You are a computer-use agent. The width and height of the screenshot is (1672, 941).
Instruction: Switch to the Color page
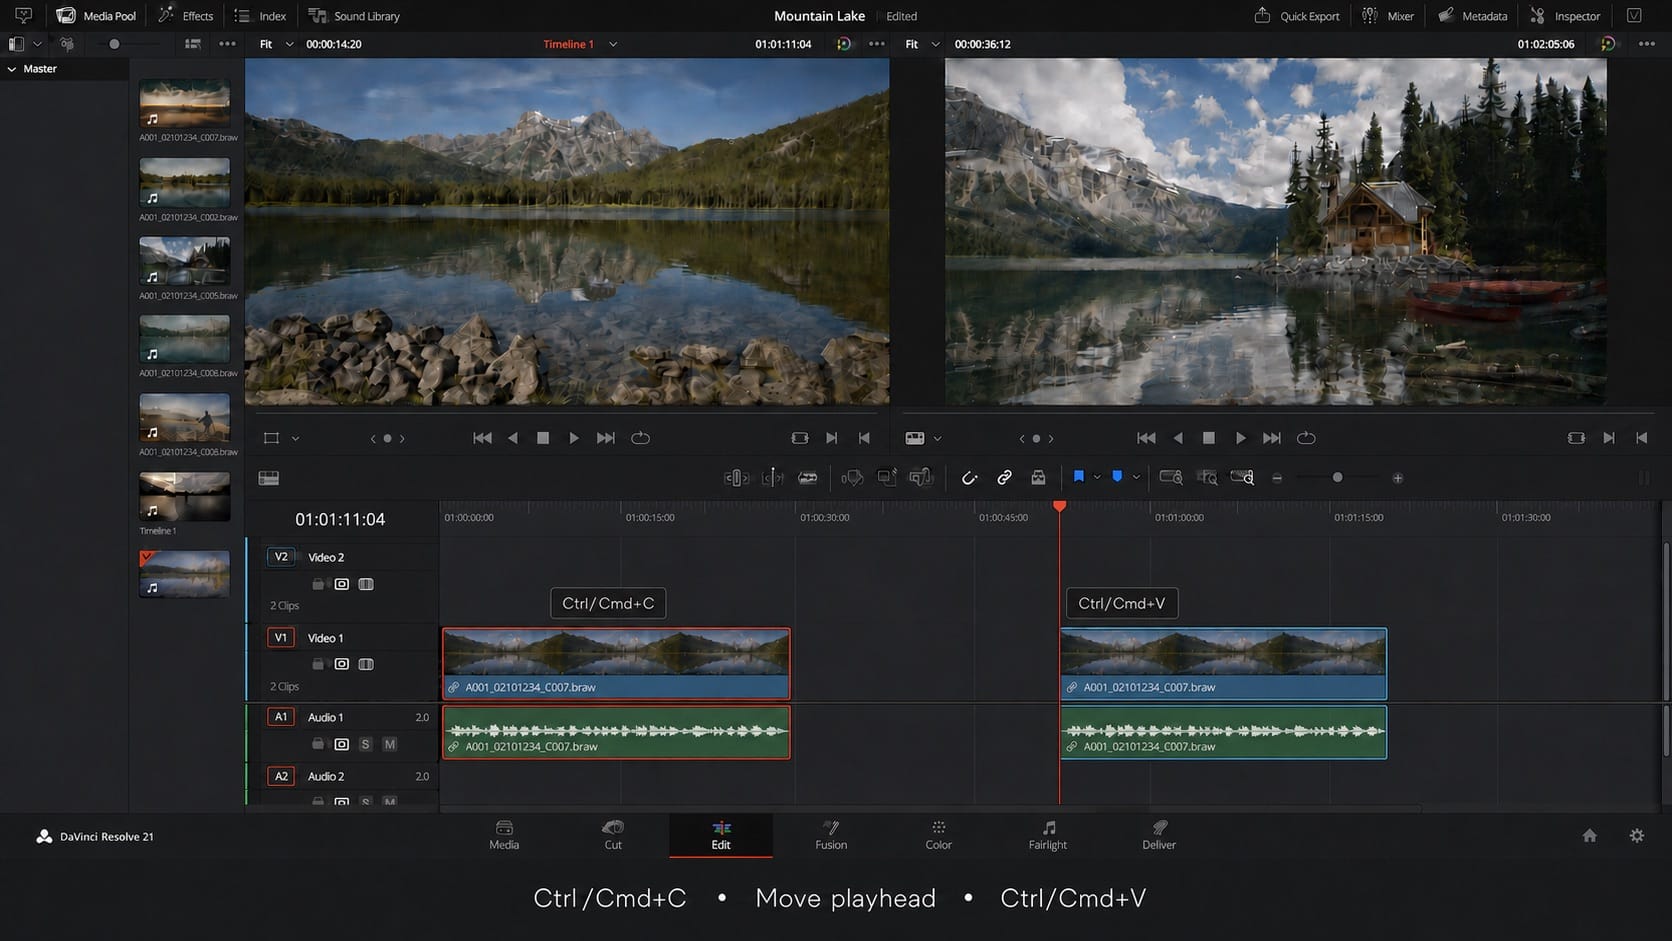(938, 835)
